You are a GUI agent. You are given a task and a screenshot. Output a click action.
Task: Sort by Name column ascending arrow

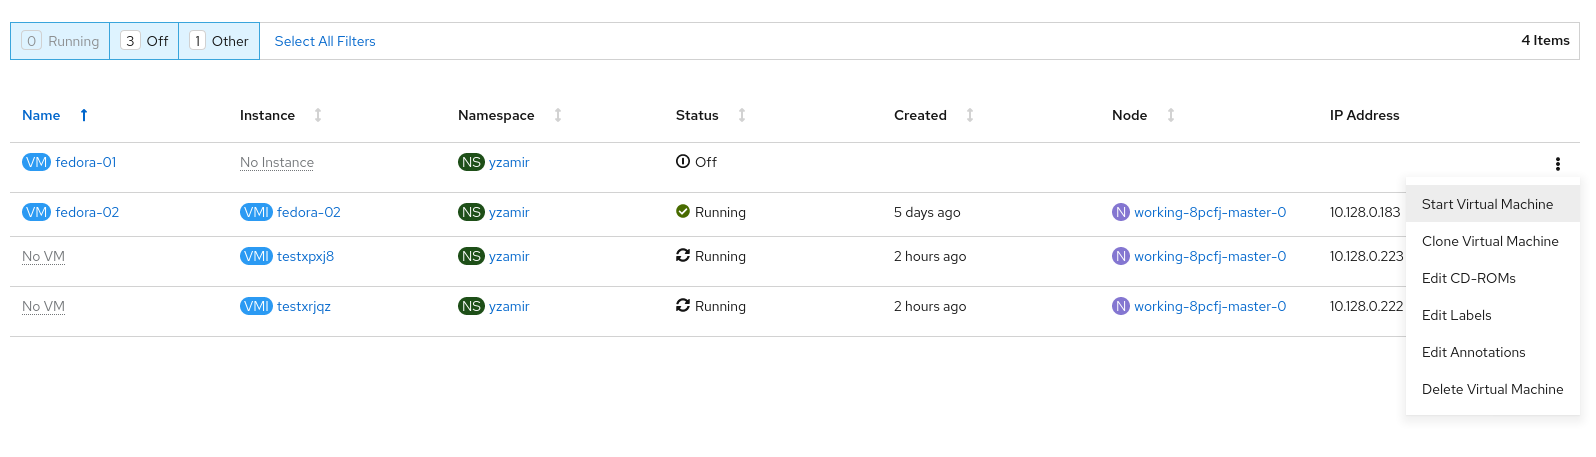84,115
